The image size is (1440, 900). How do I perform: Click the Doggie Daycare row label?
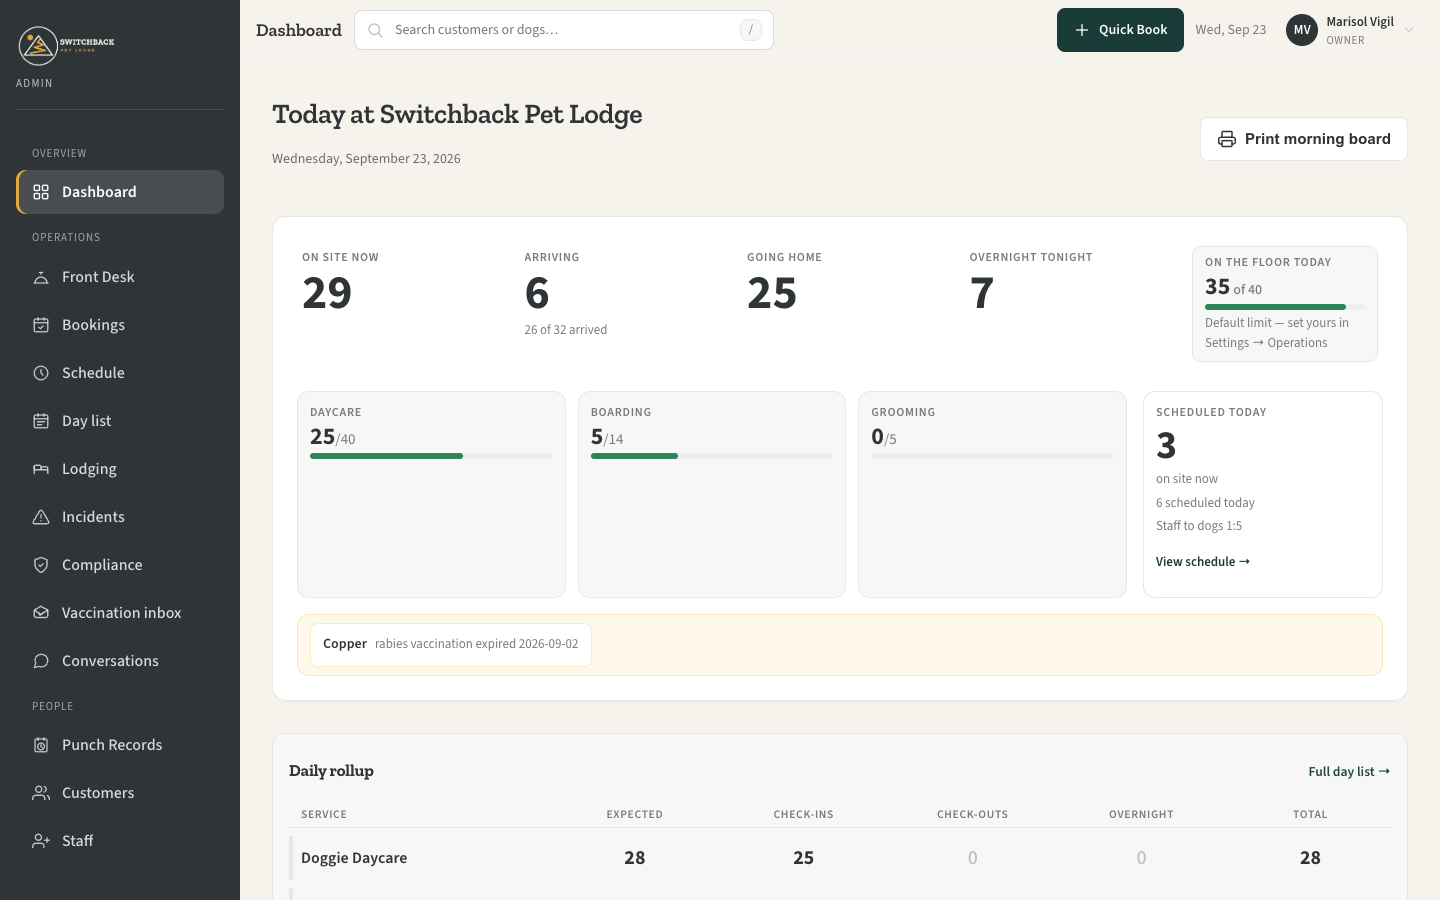(354, 858)
